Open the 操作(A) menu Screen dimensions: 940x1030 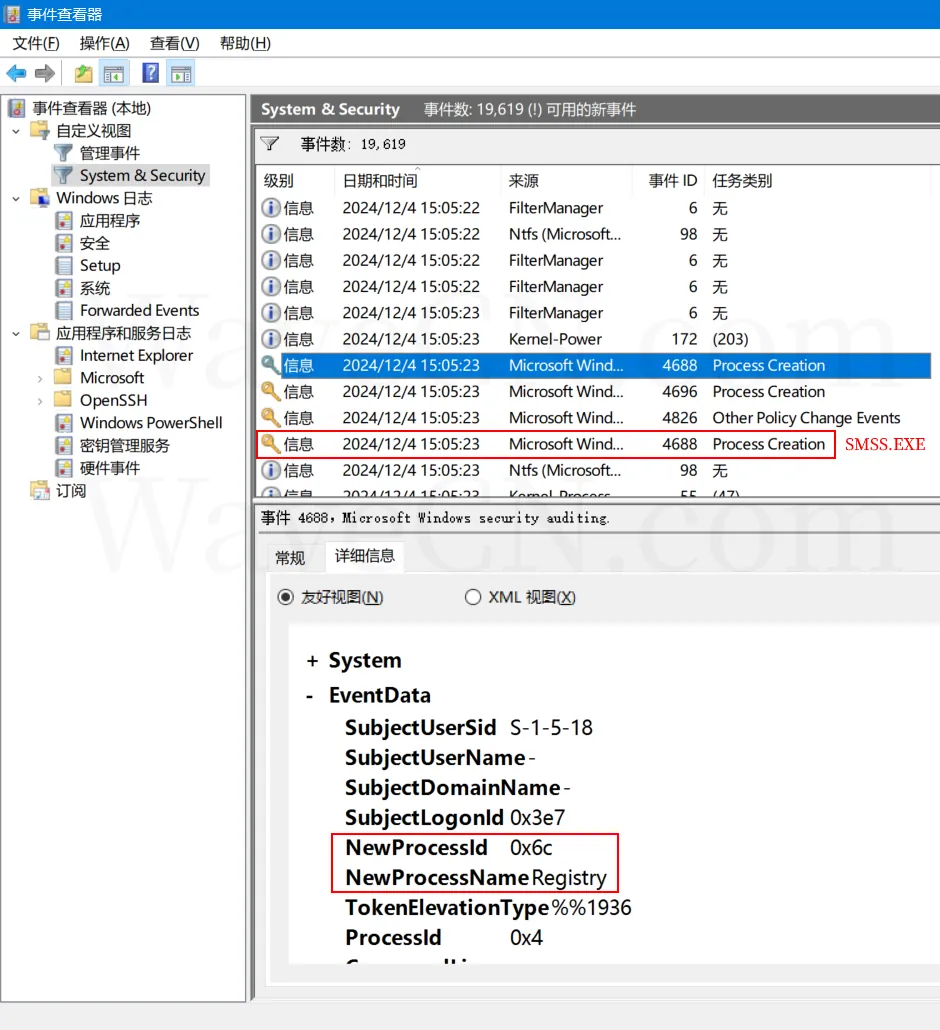(x=104, y=43)
